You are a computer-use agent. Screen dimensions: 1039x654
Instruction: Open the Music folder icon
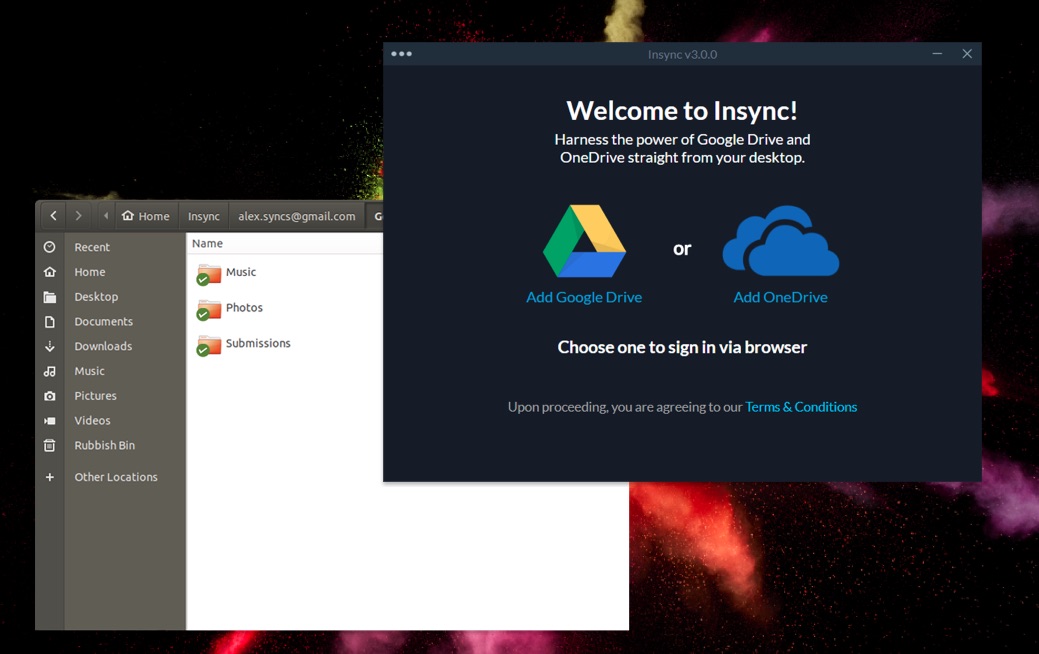click(x=209, y=273)
